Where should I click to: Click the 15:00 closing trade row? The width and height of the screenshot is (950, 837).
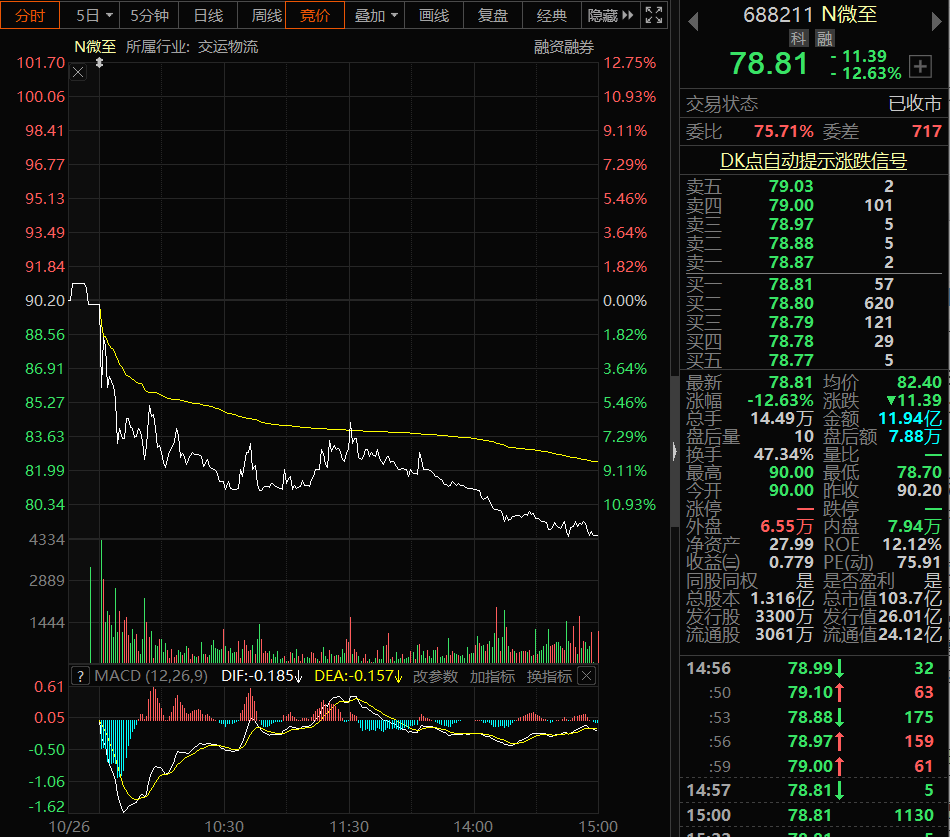810,815
